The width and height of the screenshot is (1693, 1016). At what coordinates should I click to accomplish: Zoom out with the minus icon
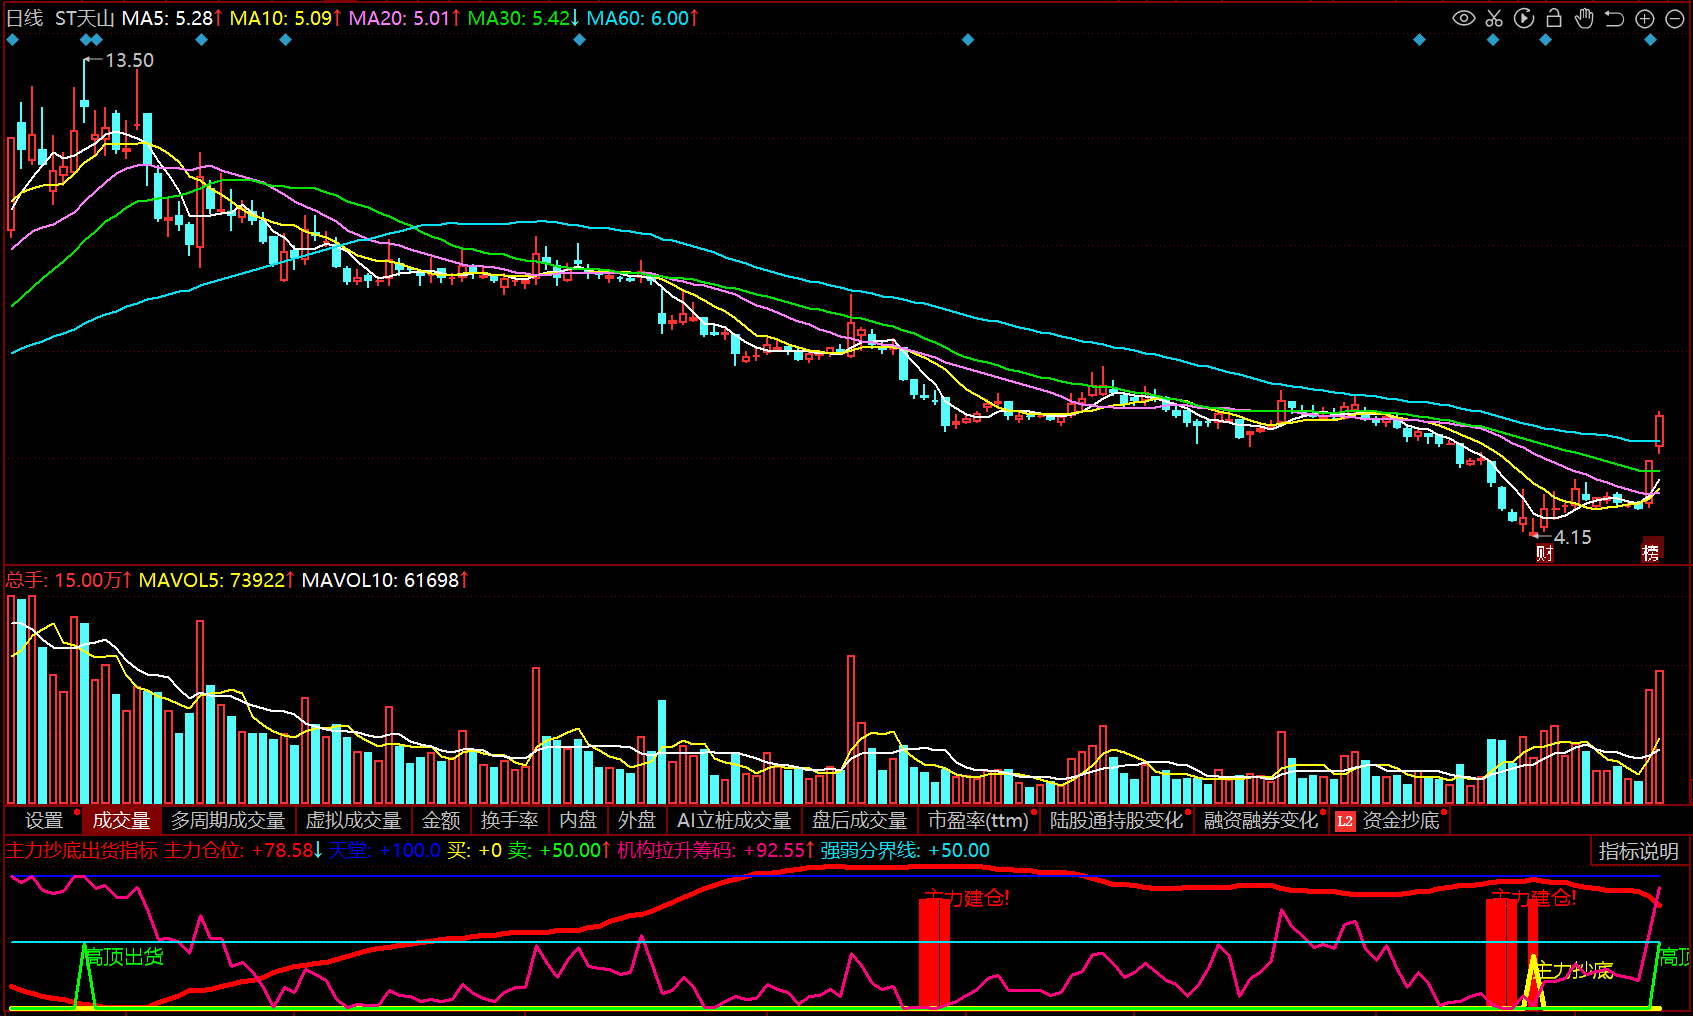coord(1675,18)
